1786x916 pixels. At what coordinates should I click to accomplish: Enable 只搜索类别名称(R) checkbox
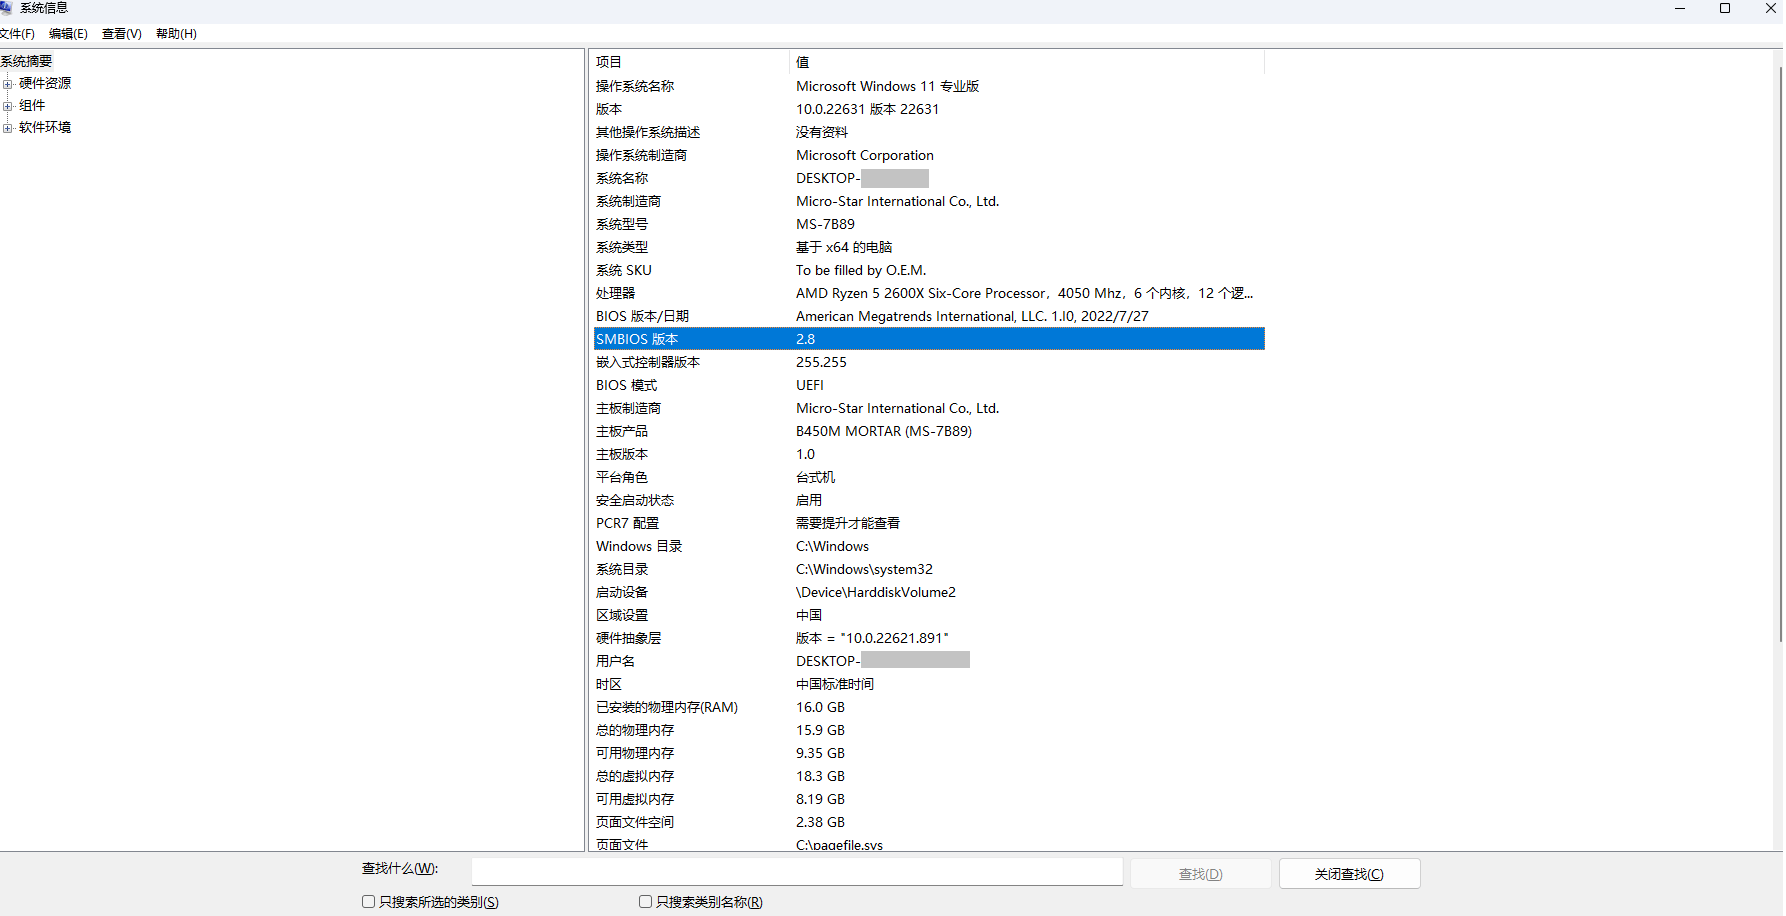(x=645, y=901)
